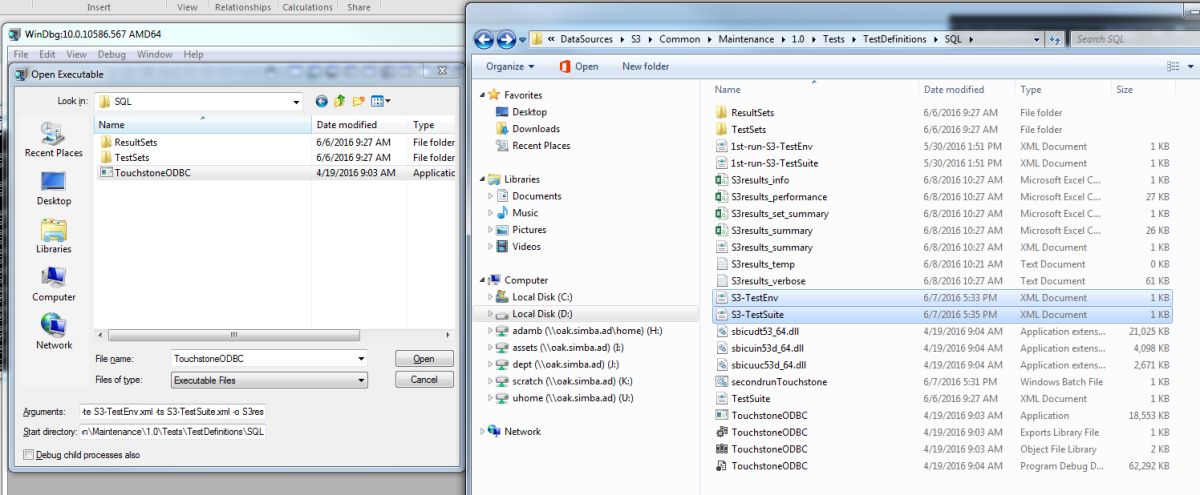
Task: Click Open button in Explorer toolbar
Action: click(x=578, y=66)
